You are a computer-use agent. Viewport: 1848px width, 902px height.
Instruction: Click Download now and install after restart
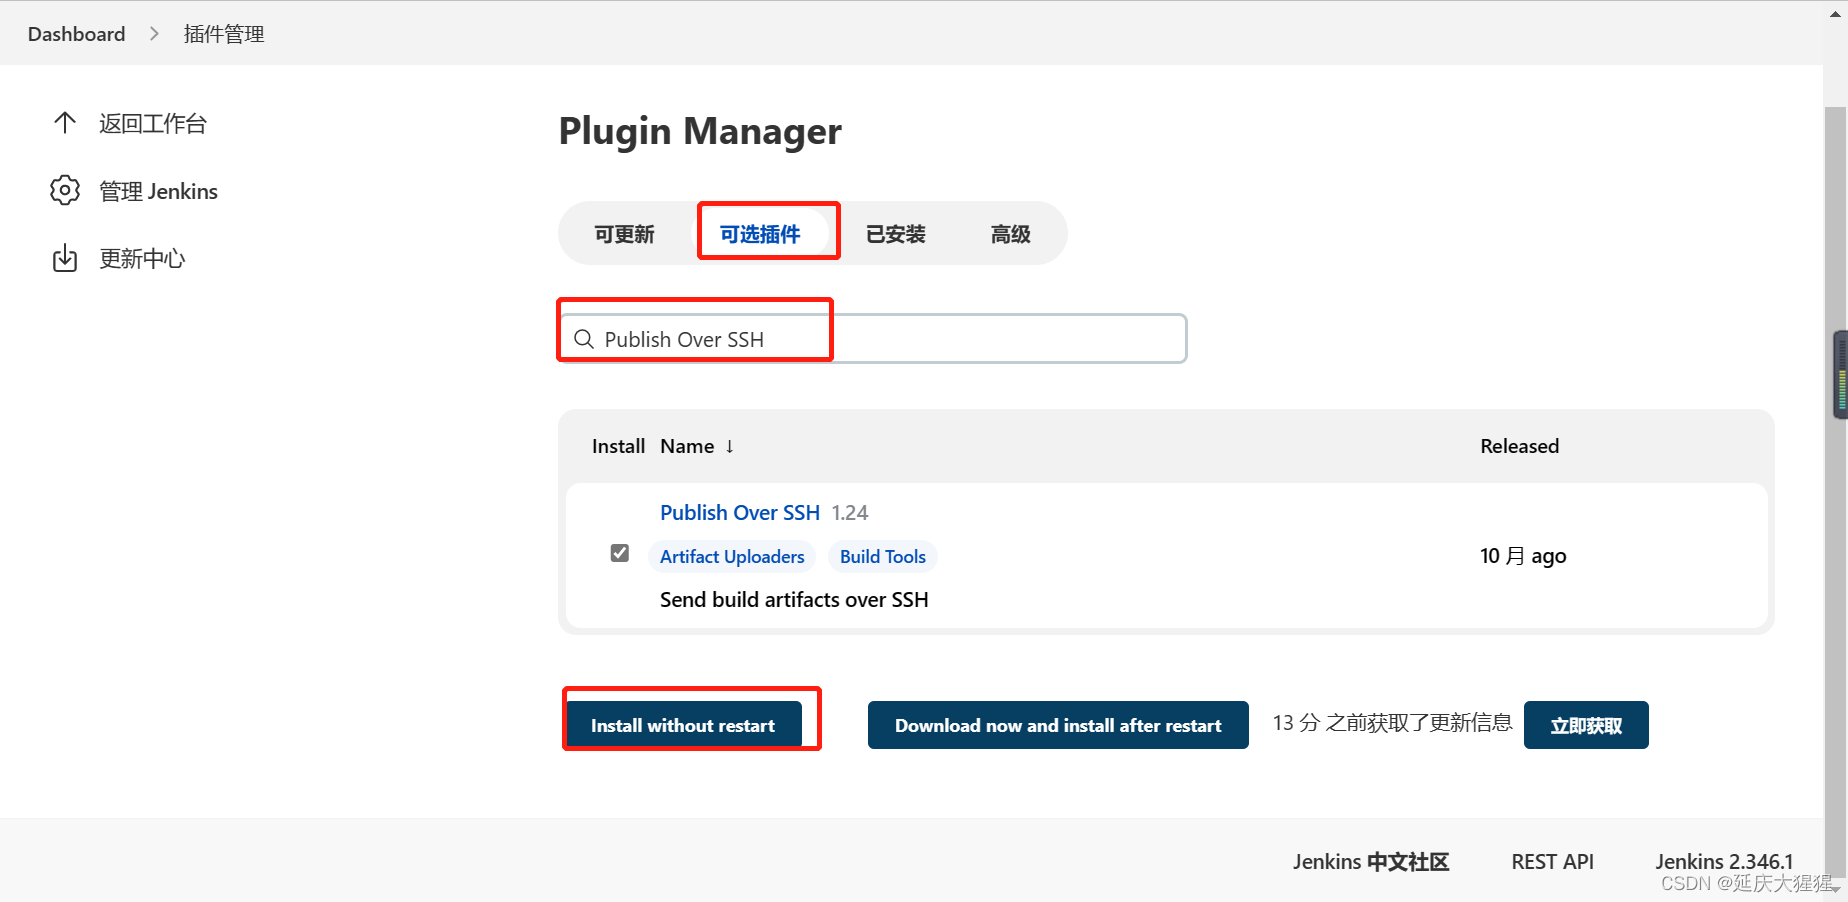click(x=1058, y=725)
